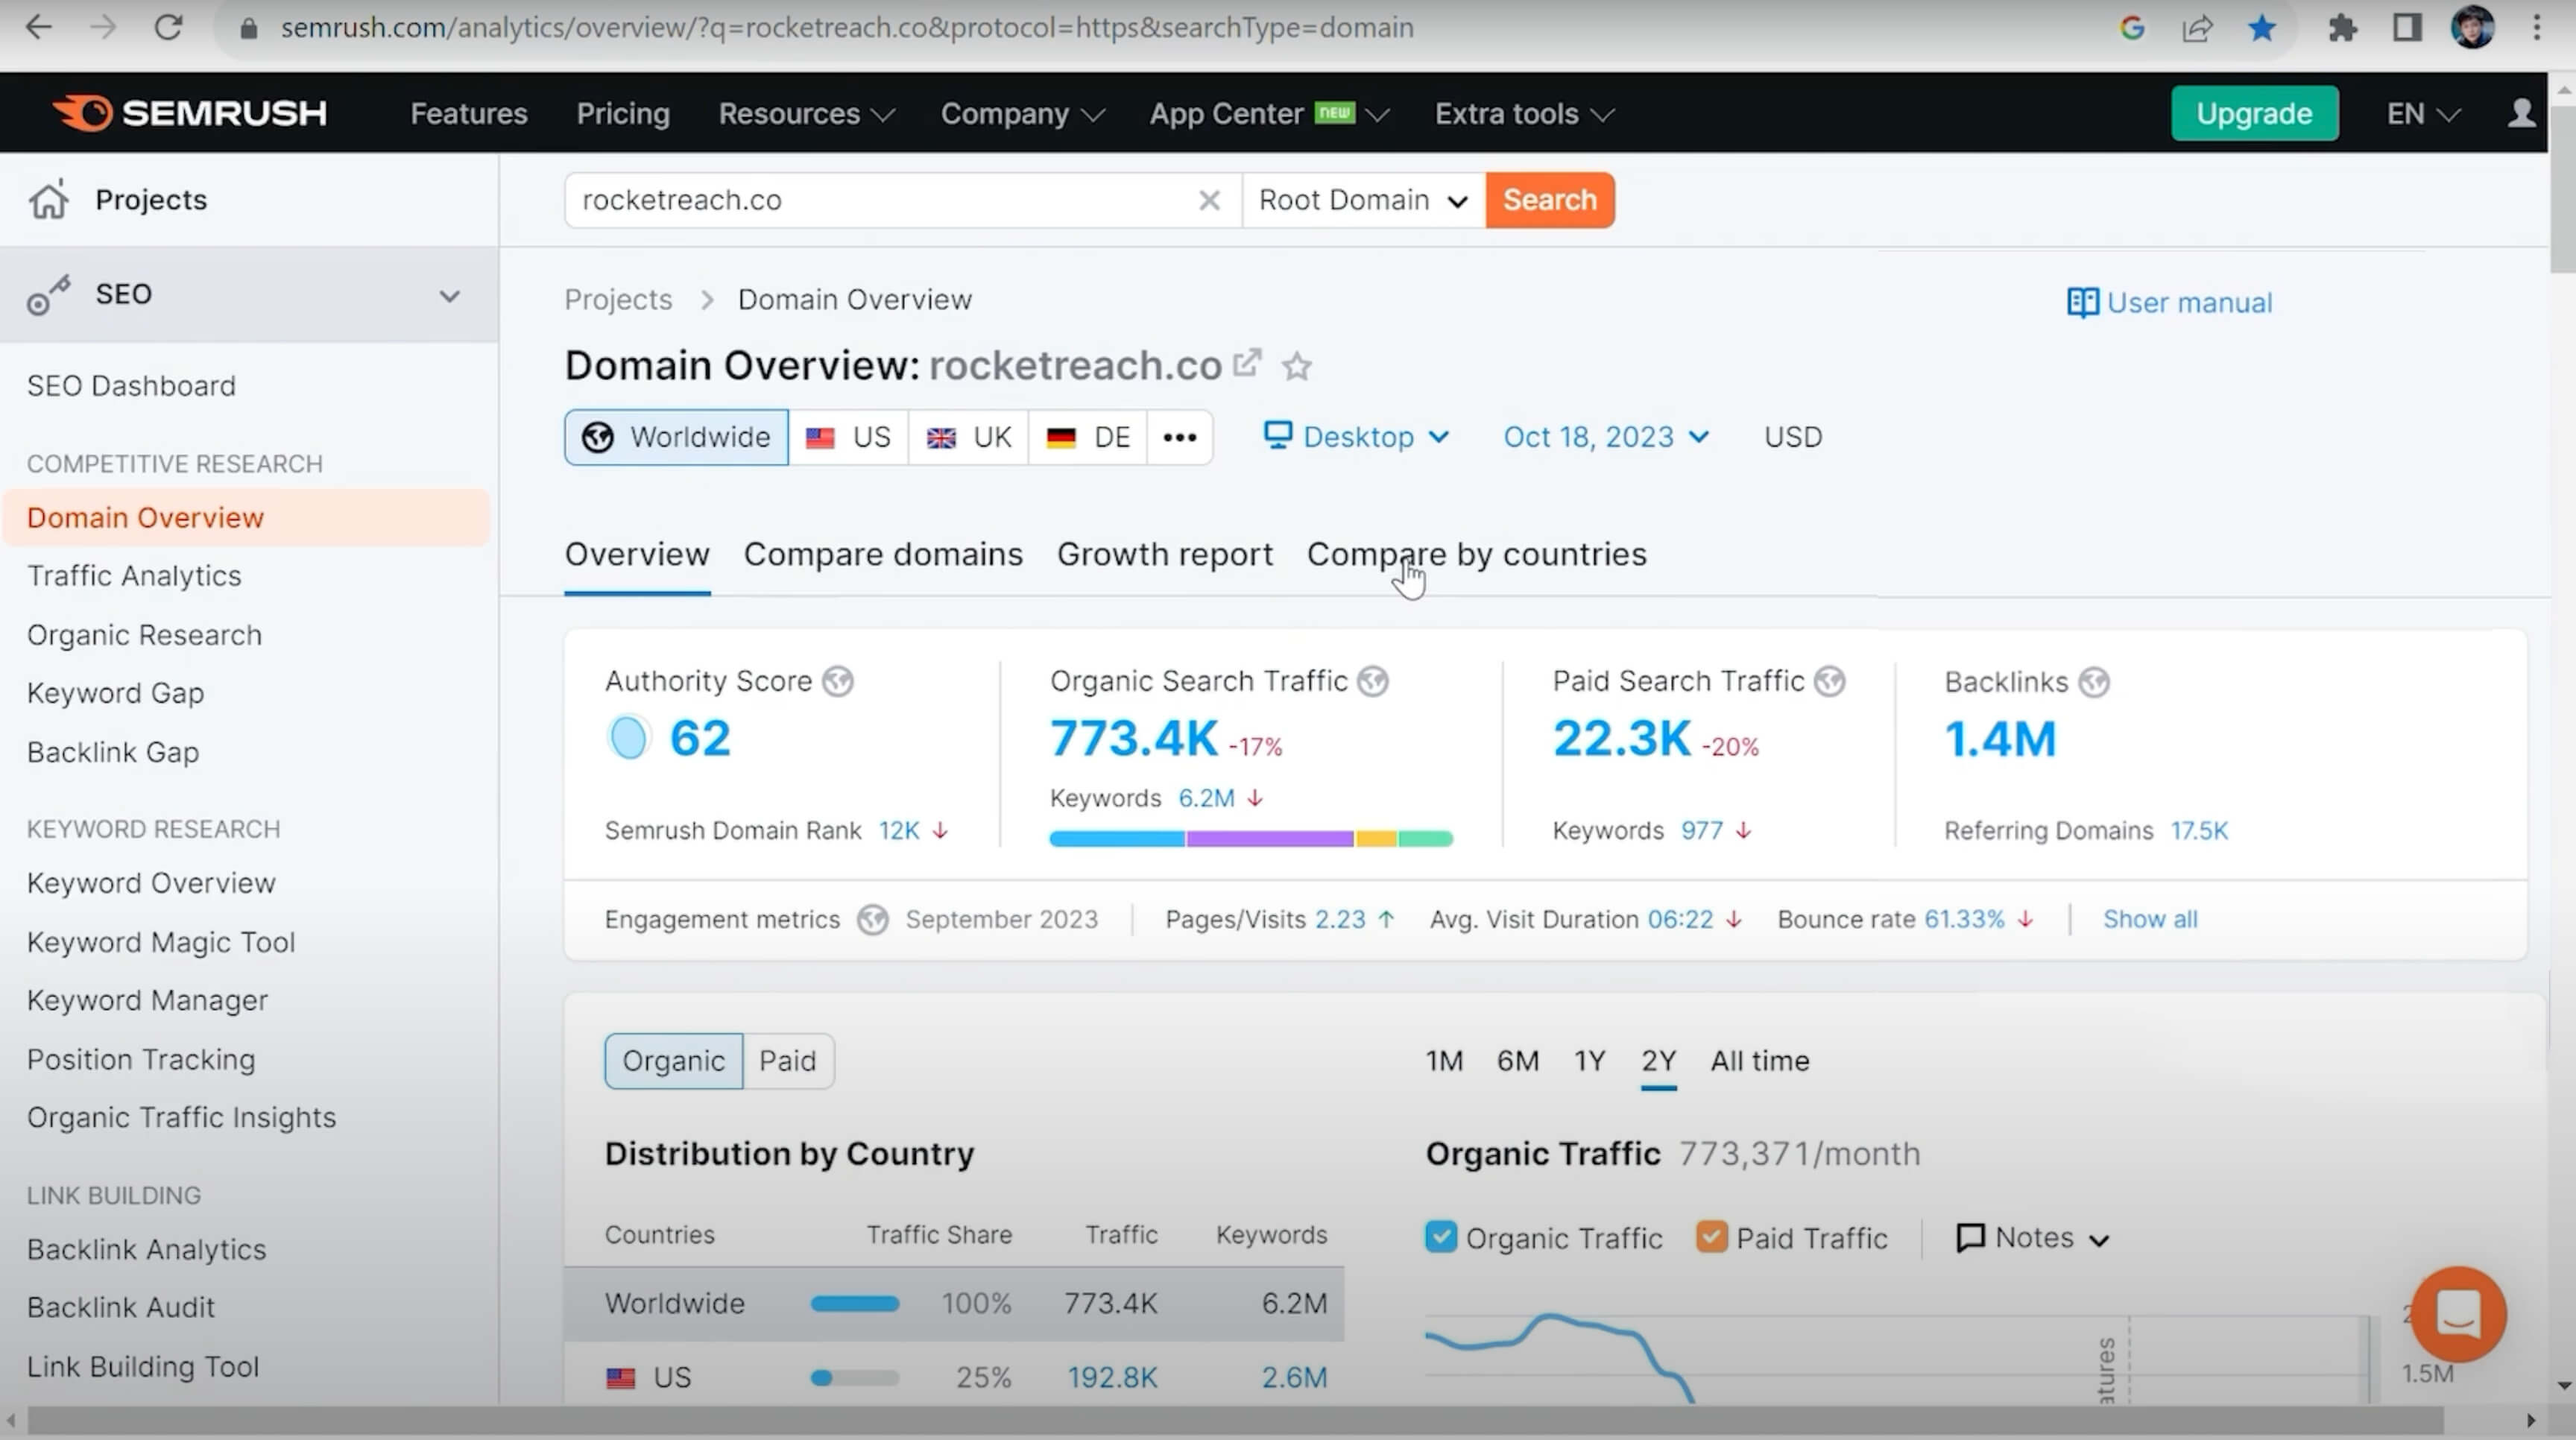Screen dimensions: 2576x1440
Task: Open the Root Domain dropdown
Action: 1362,200
